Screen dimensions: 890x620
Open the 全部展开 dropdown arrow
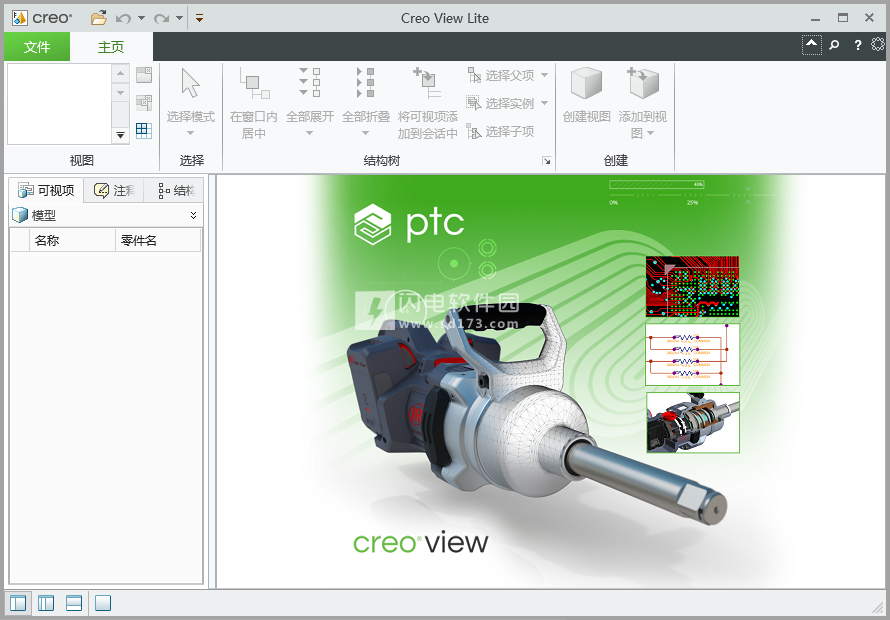tap(309, 133)
